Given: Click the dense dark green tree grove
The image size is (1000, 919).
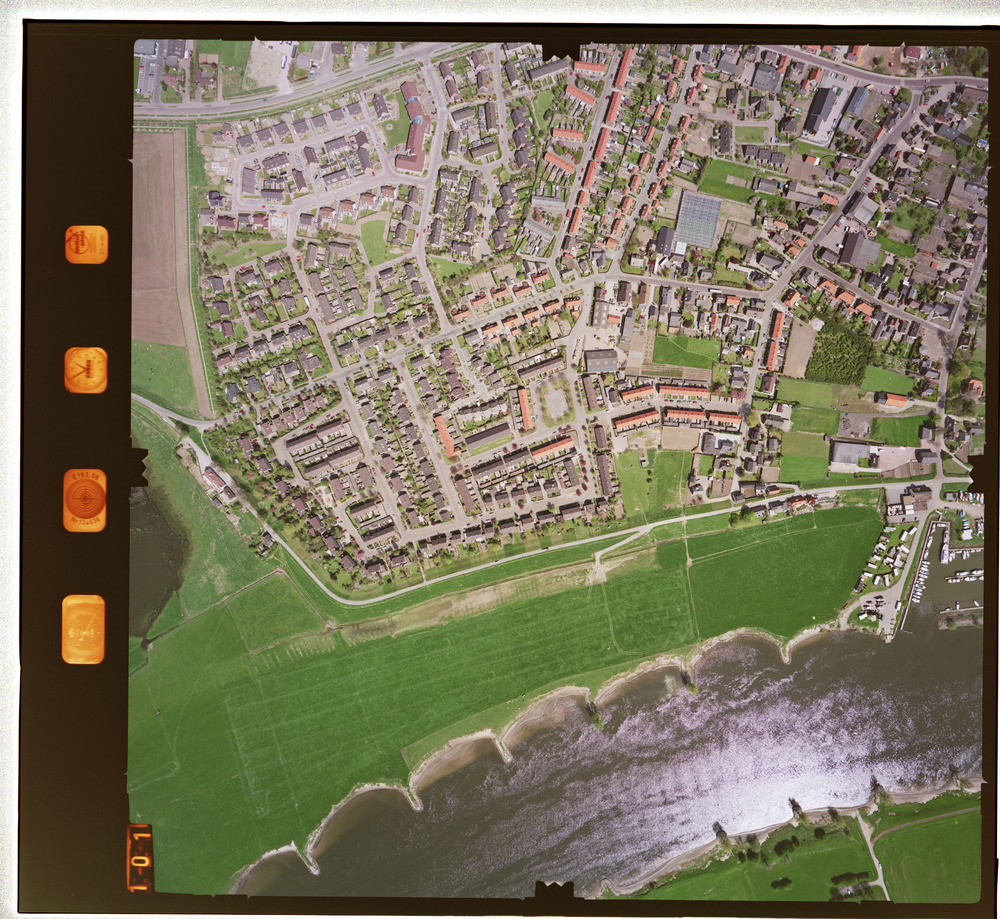Looking at the screenshot, I should coord(838,354).
